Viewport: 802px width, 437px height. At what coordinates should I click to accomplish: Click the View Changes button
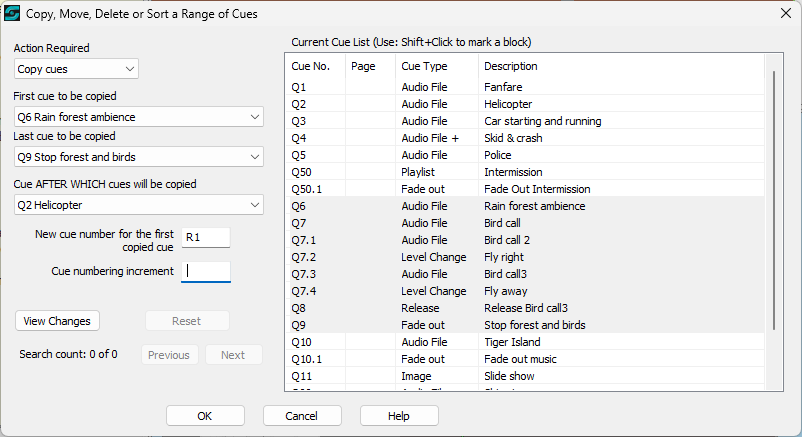(57, 321)
